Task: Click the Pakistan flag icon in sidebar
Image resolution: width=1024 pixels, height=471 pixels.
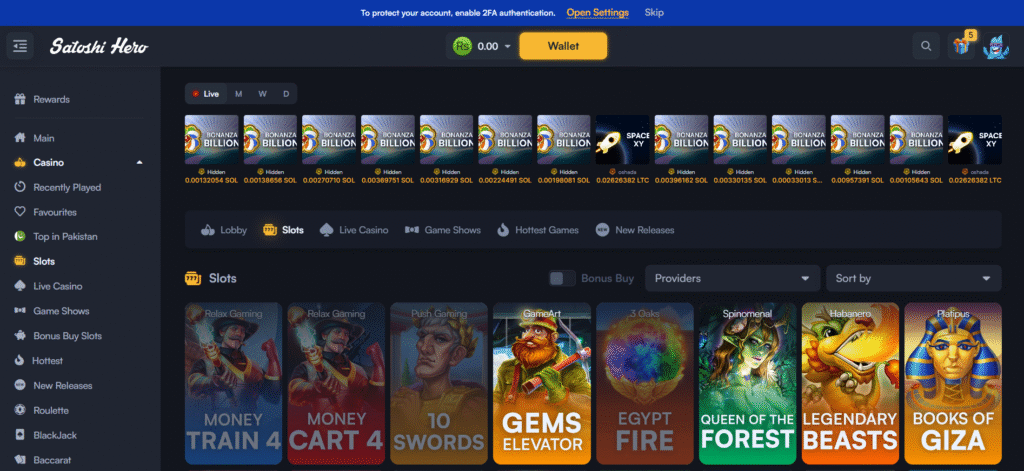Action: tap(20, 236)
